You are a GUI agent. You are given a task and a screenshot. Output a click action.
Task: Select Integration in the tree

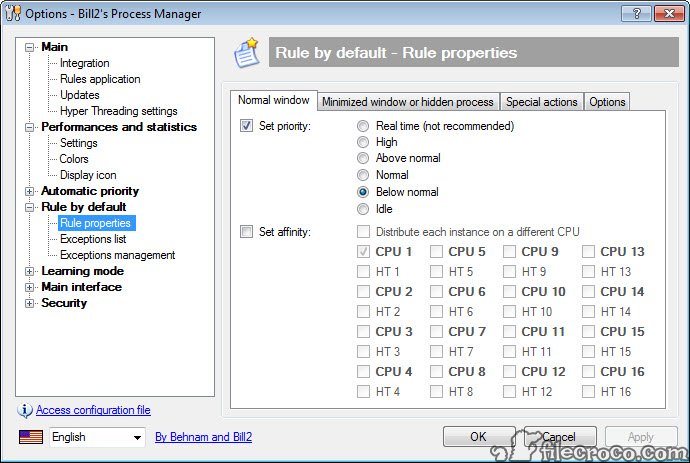pos(84,63)
